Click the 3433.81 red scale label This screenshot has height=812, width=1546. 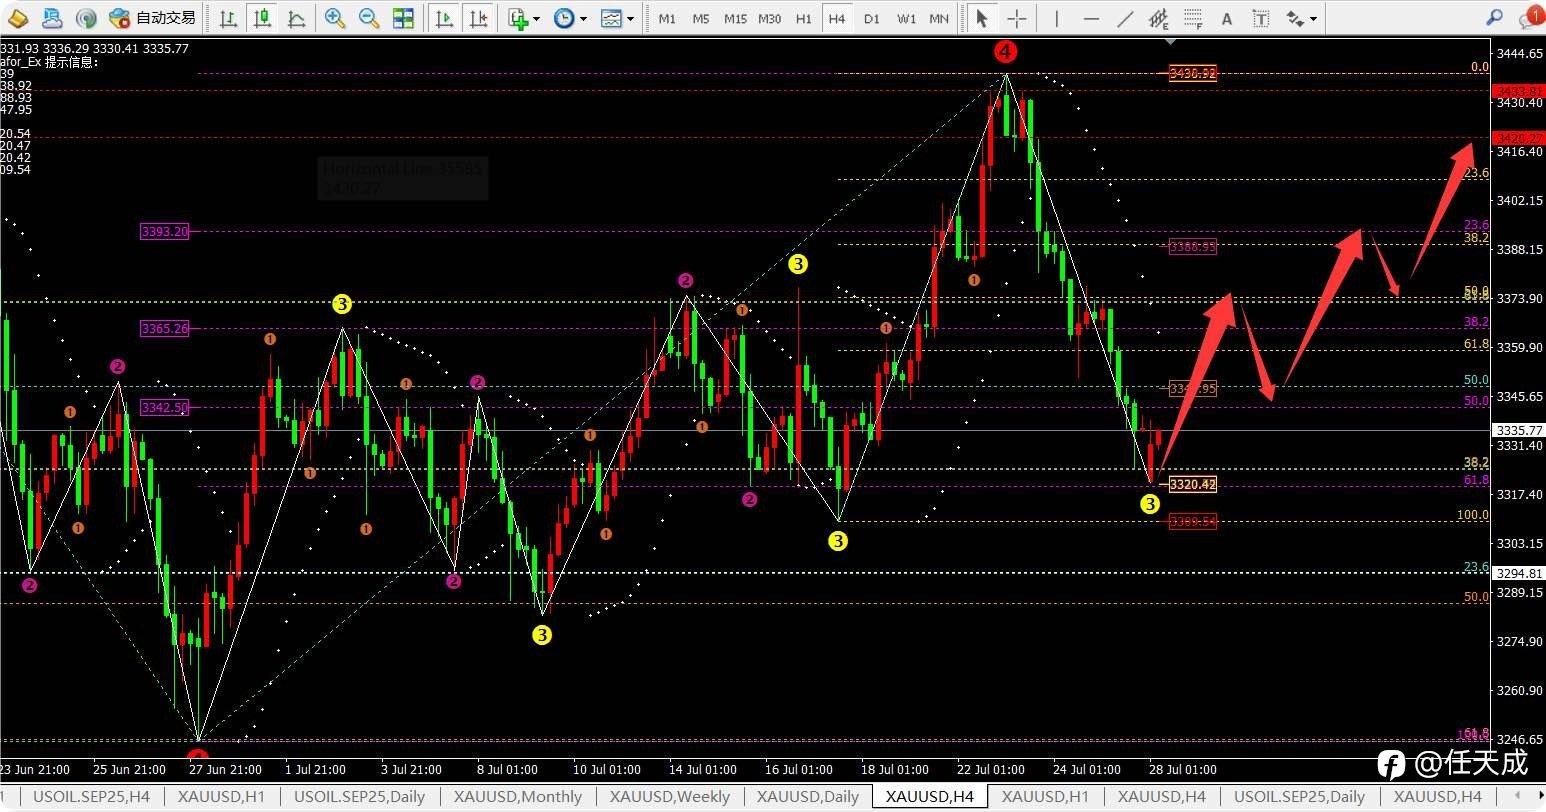[x=1518, y=91]
